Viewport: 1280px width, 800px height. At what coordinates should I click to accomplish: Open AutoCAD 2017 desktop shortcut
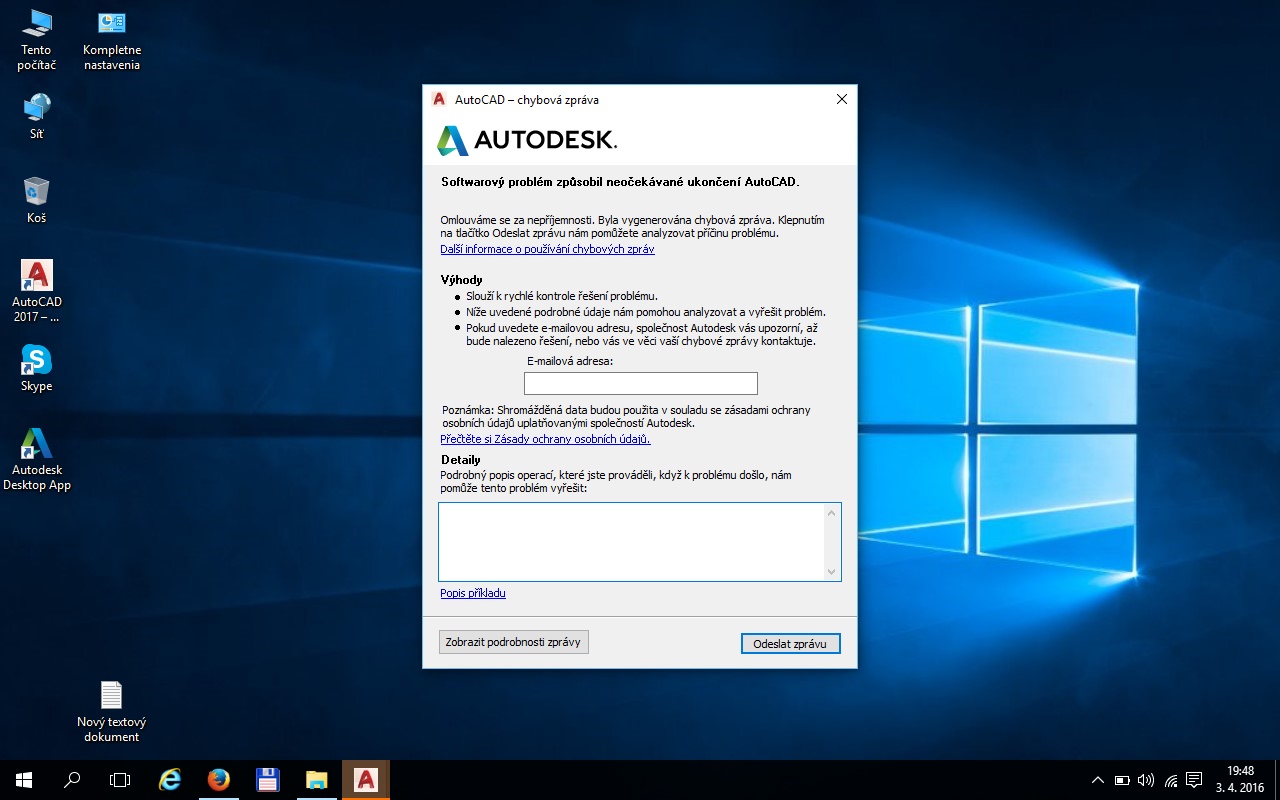tap(37, 277)
